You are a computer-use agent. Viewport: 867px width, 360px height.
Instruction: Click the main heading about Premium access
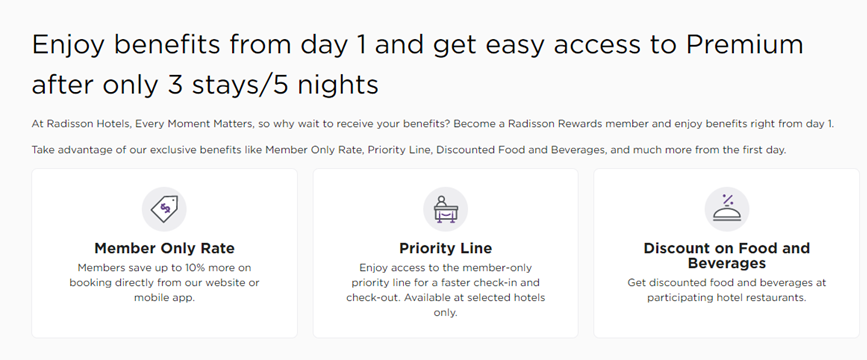(x=417, y=45)
